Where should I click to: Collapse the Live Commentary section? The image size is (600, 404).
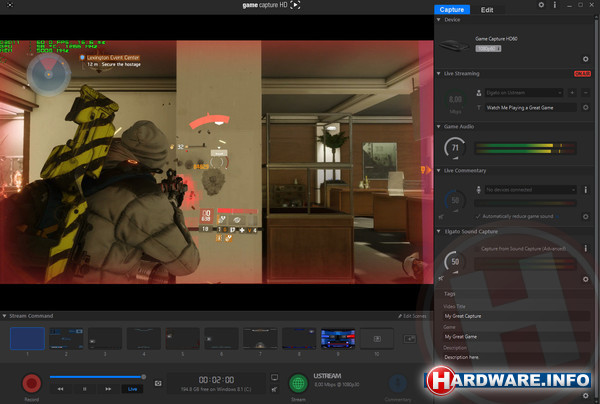[439, 170]
